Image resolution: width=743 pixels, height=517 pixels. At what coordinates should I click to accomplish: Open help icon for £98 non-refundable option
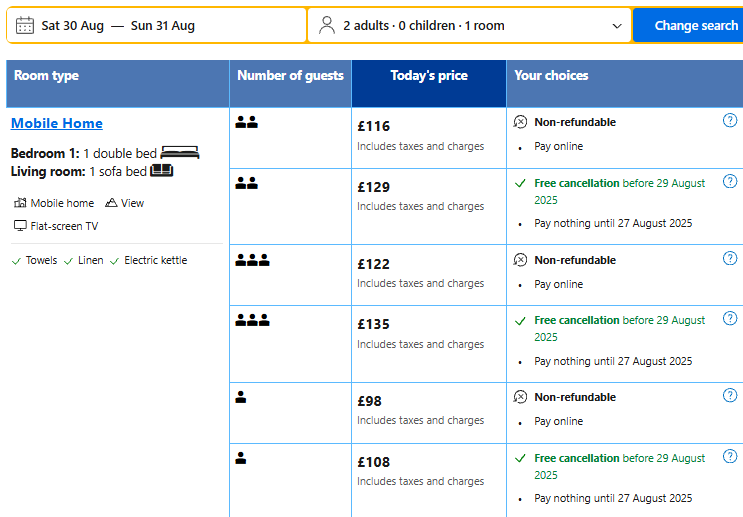point(730,396)
